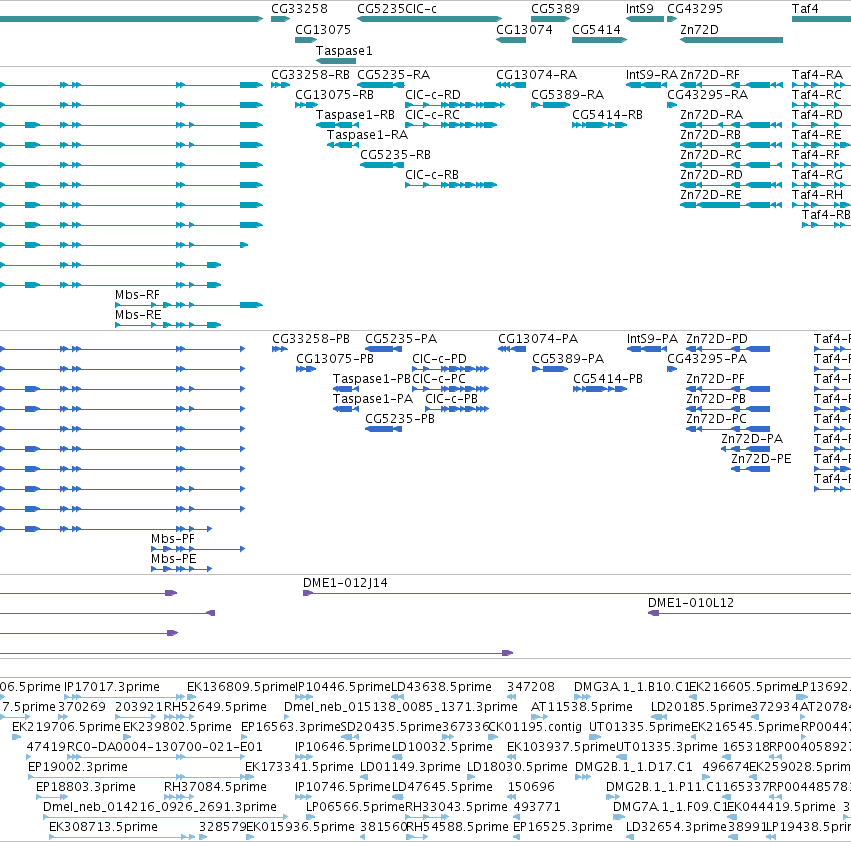Image resolution: width=851 pixels, height=842 pixels.
Task: Click transcript CG5235-RB label
Action: 395,155
